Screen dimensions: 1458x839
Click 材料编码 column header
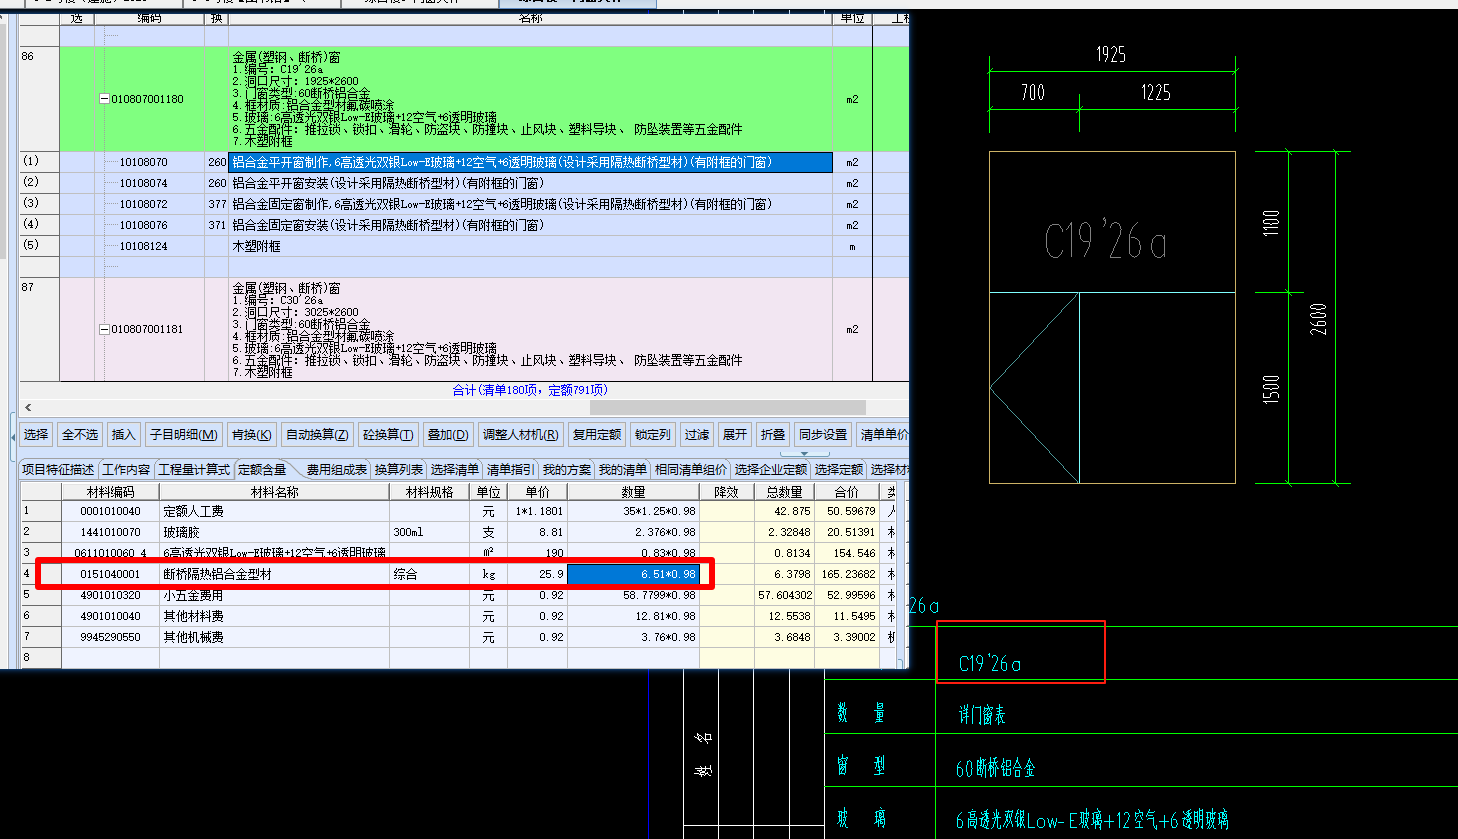pyautogui.click(x=110, y=492)
